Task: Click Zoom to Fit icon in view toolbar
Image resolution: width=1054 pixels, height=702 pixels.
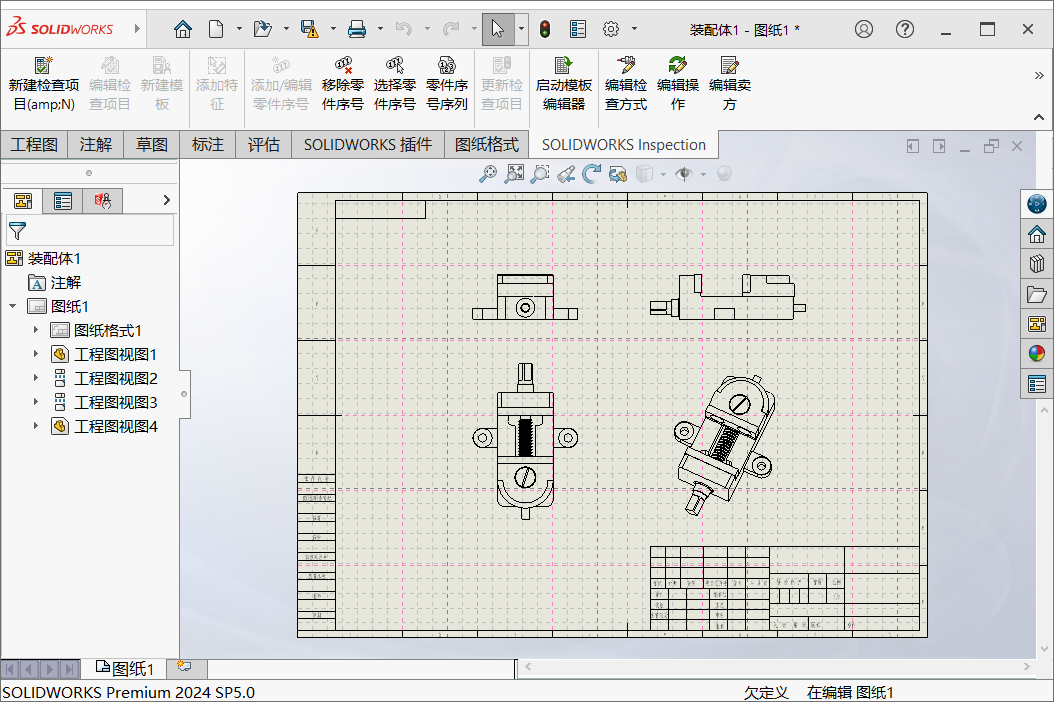Action: [x=487, y=174]
